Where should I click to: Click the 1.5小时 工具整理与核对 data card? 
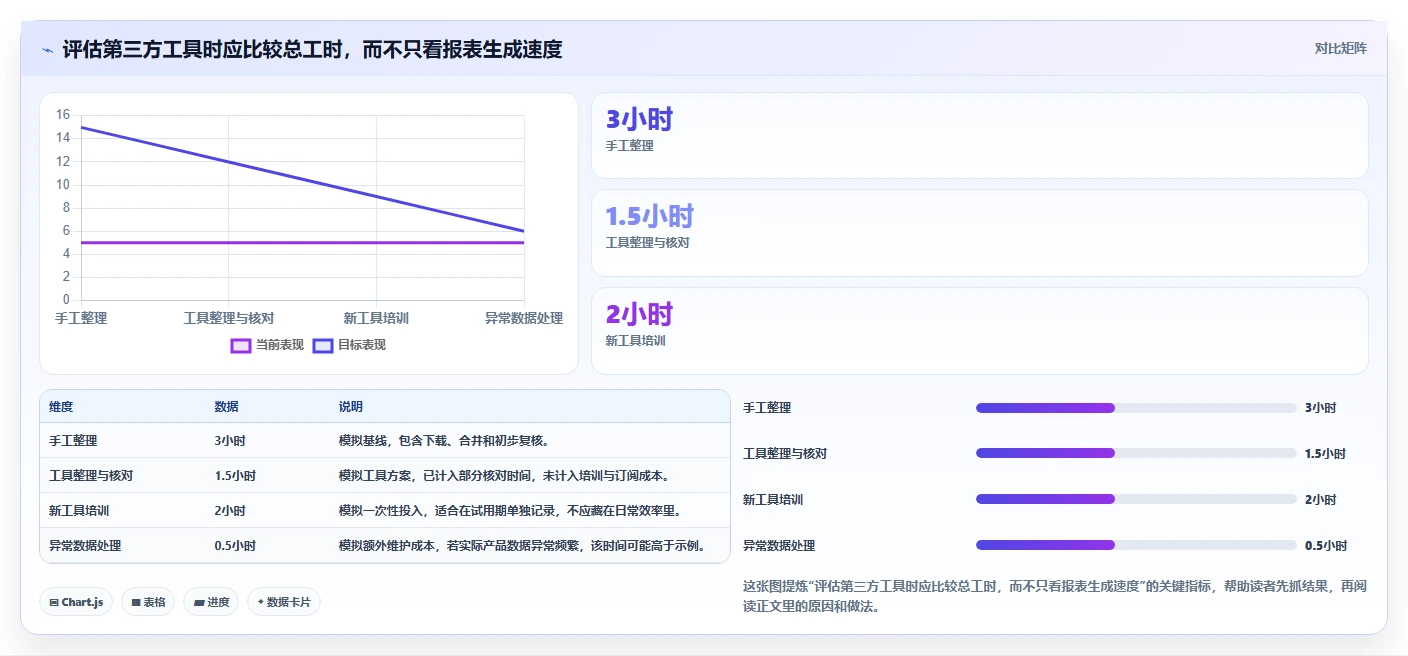coord(979,233)
